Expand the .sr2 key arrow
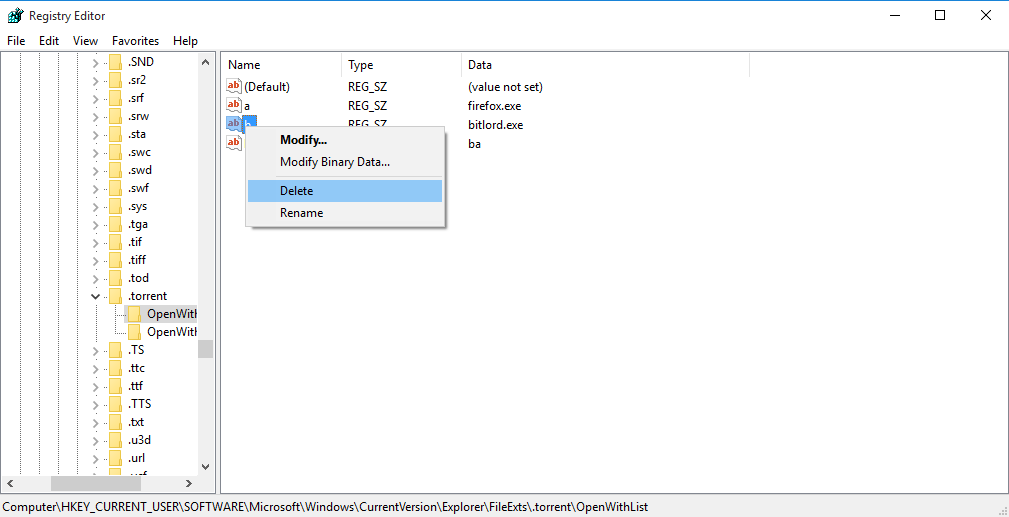The height and width of the screenshot is (517, 1009). pos(96,81)
